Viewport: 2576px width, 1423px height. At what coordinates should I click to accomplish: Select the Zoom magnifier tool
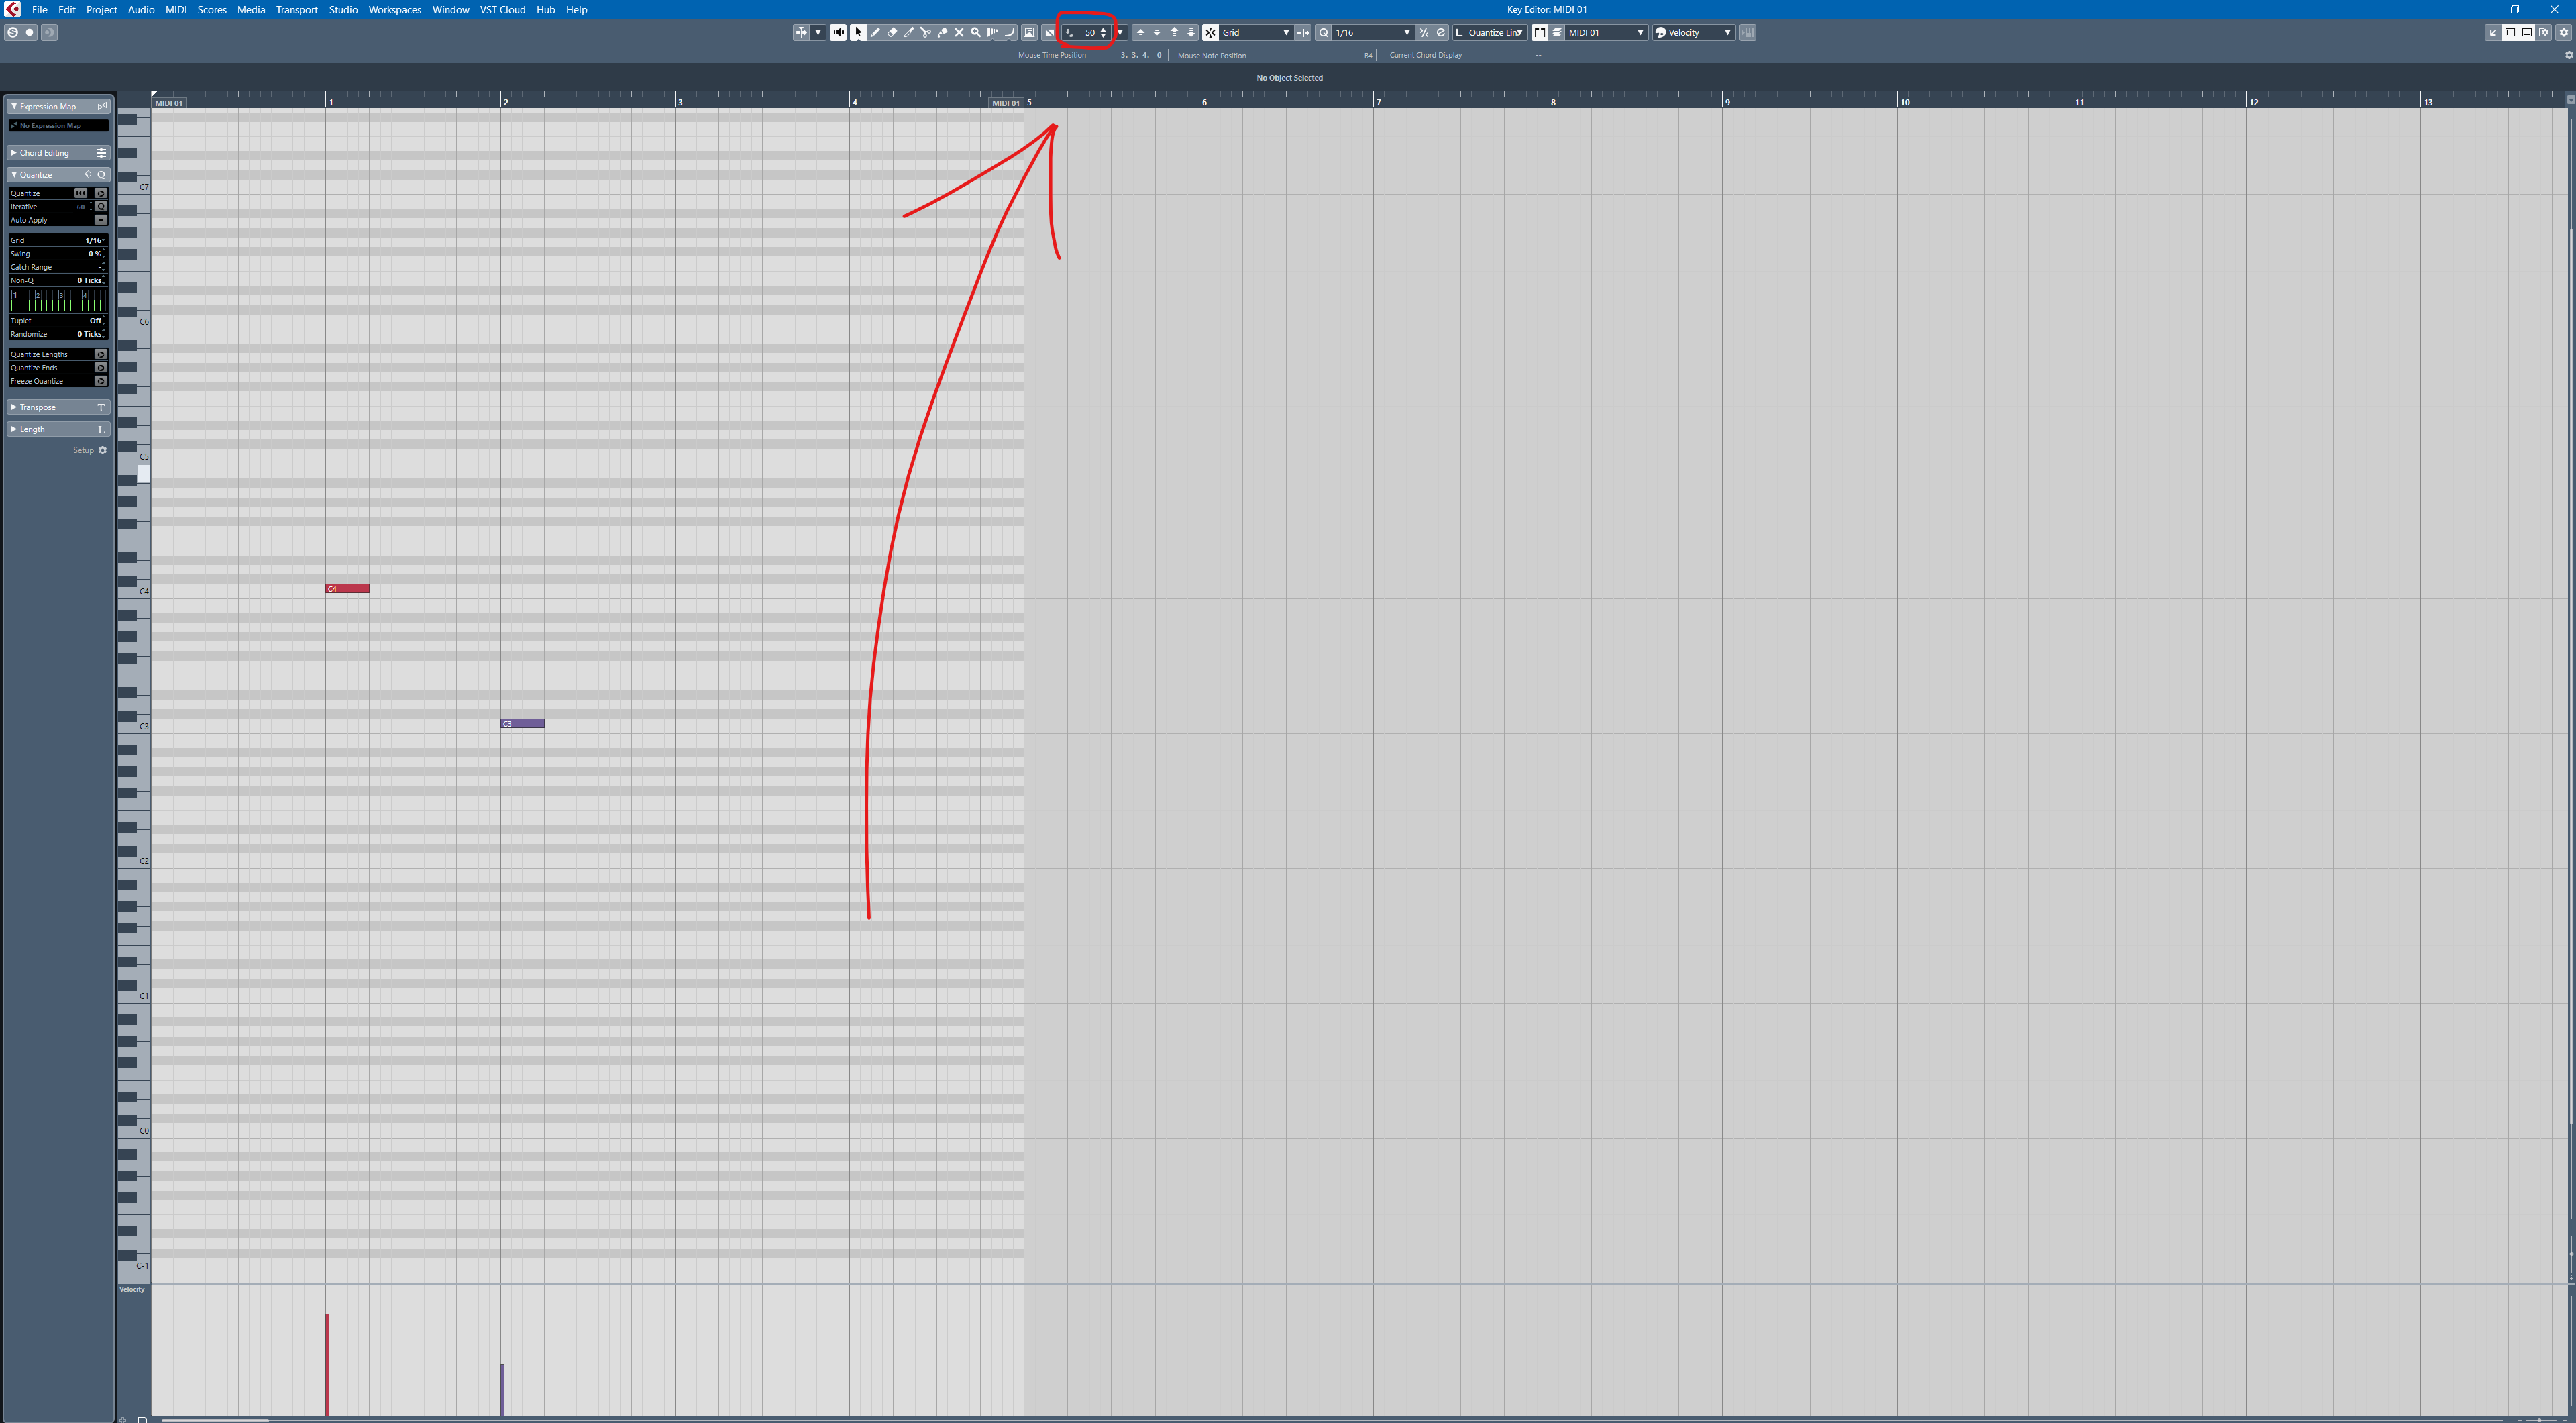tap(976, 32)
